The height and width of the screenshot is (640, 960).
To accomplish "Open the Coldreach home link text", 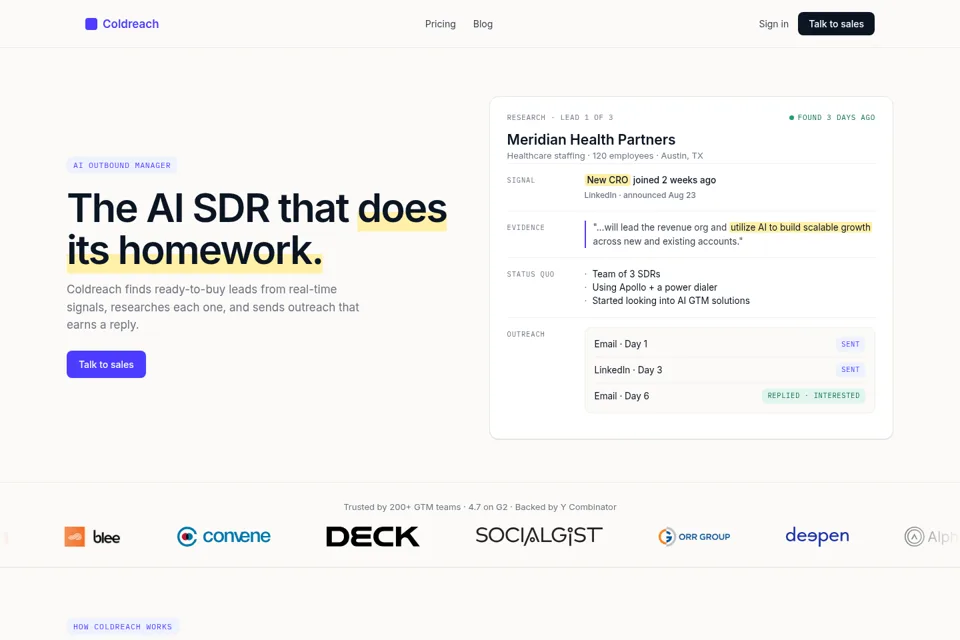I will 130,24.
